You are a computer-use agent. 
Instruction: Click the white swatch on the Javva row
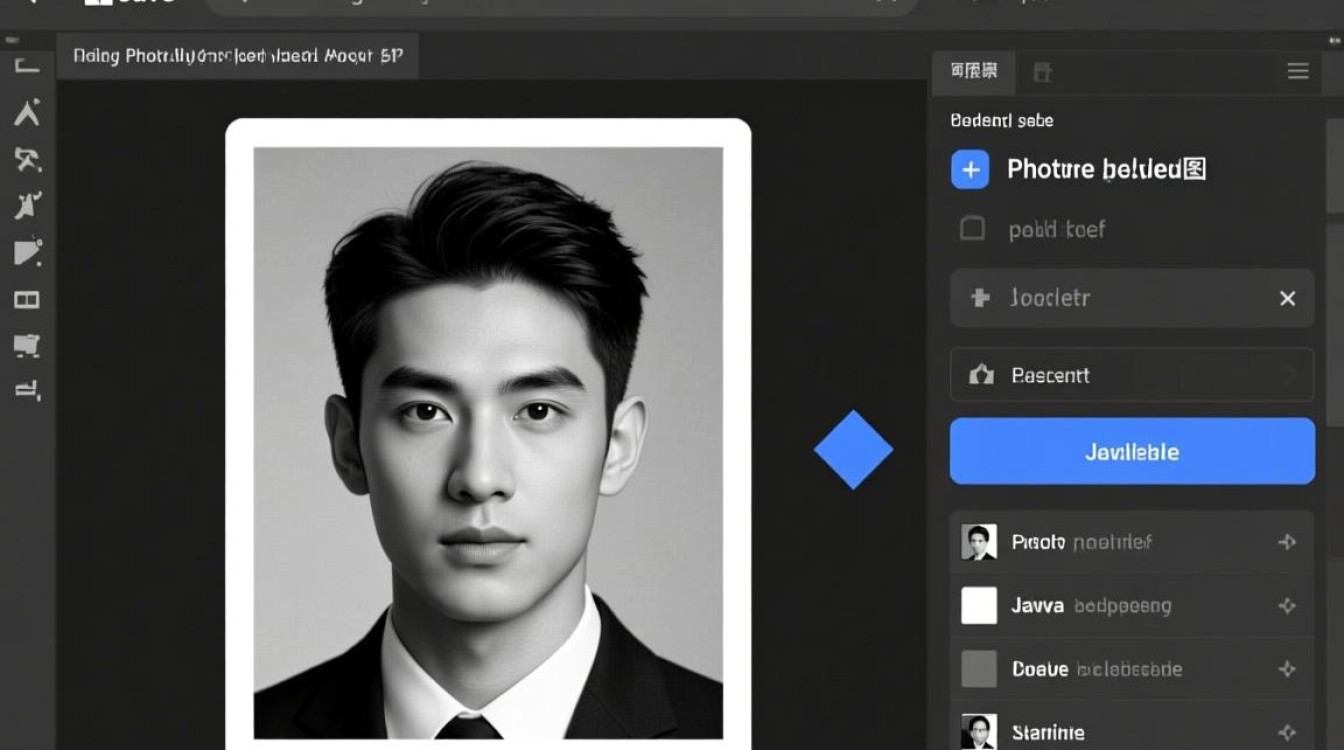pyautogui.click(x=979, y=606)
